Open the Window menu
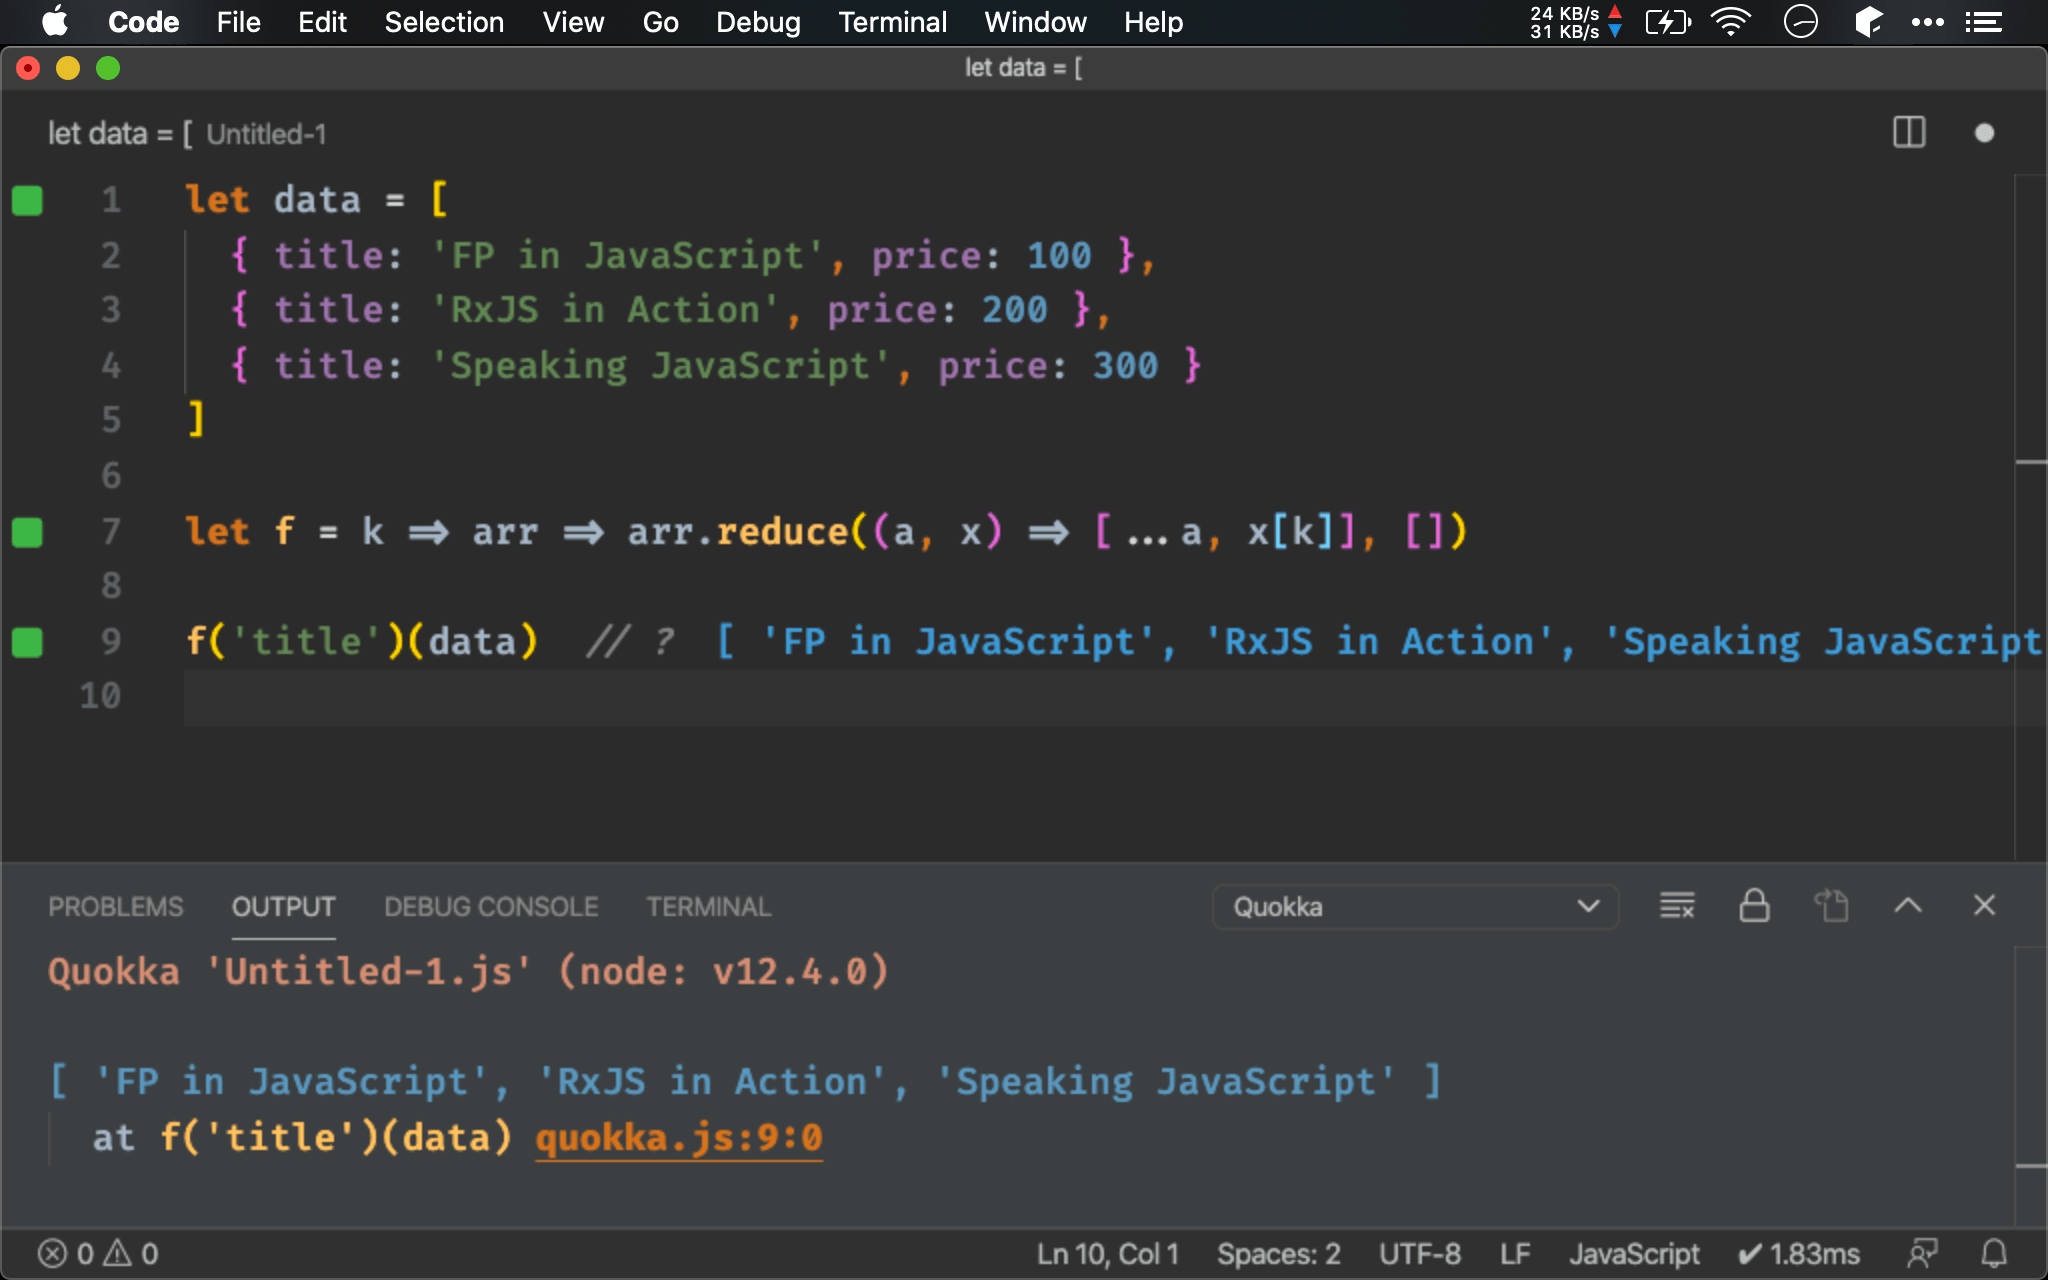The height and width of the screenshot is (1280, 2048). pyautogui.click(x=1035, y=22)
